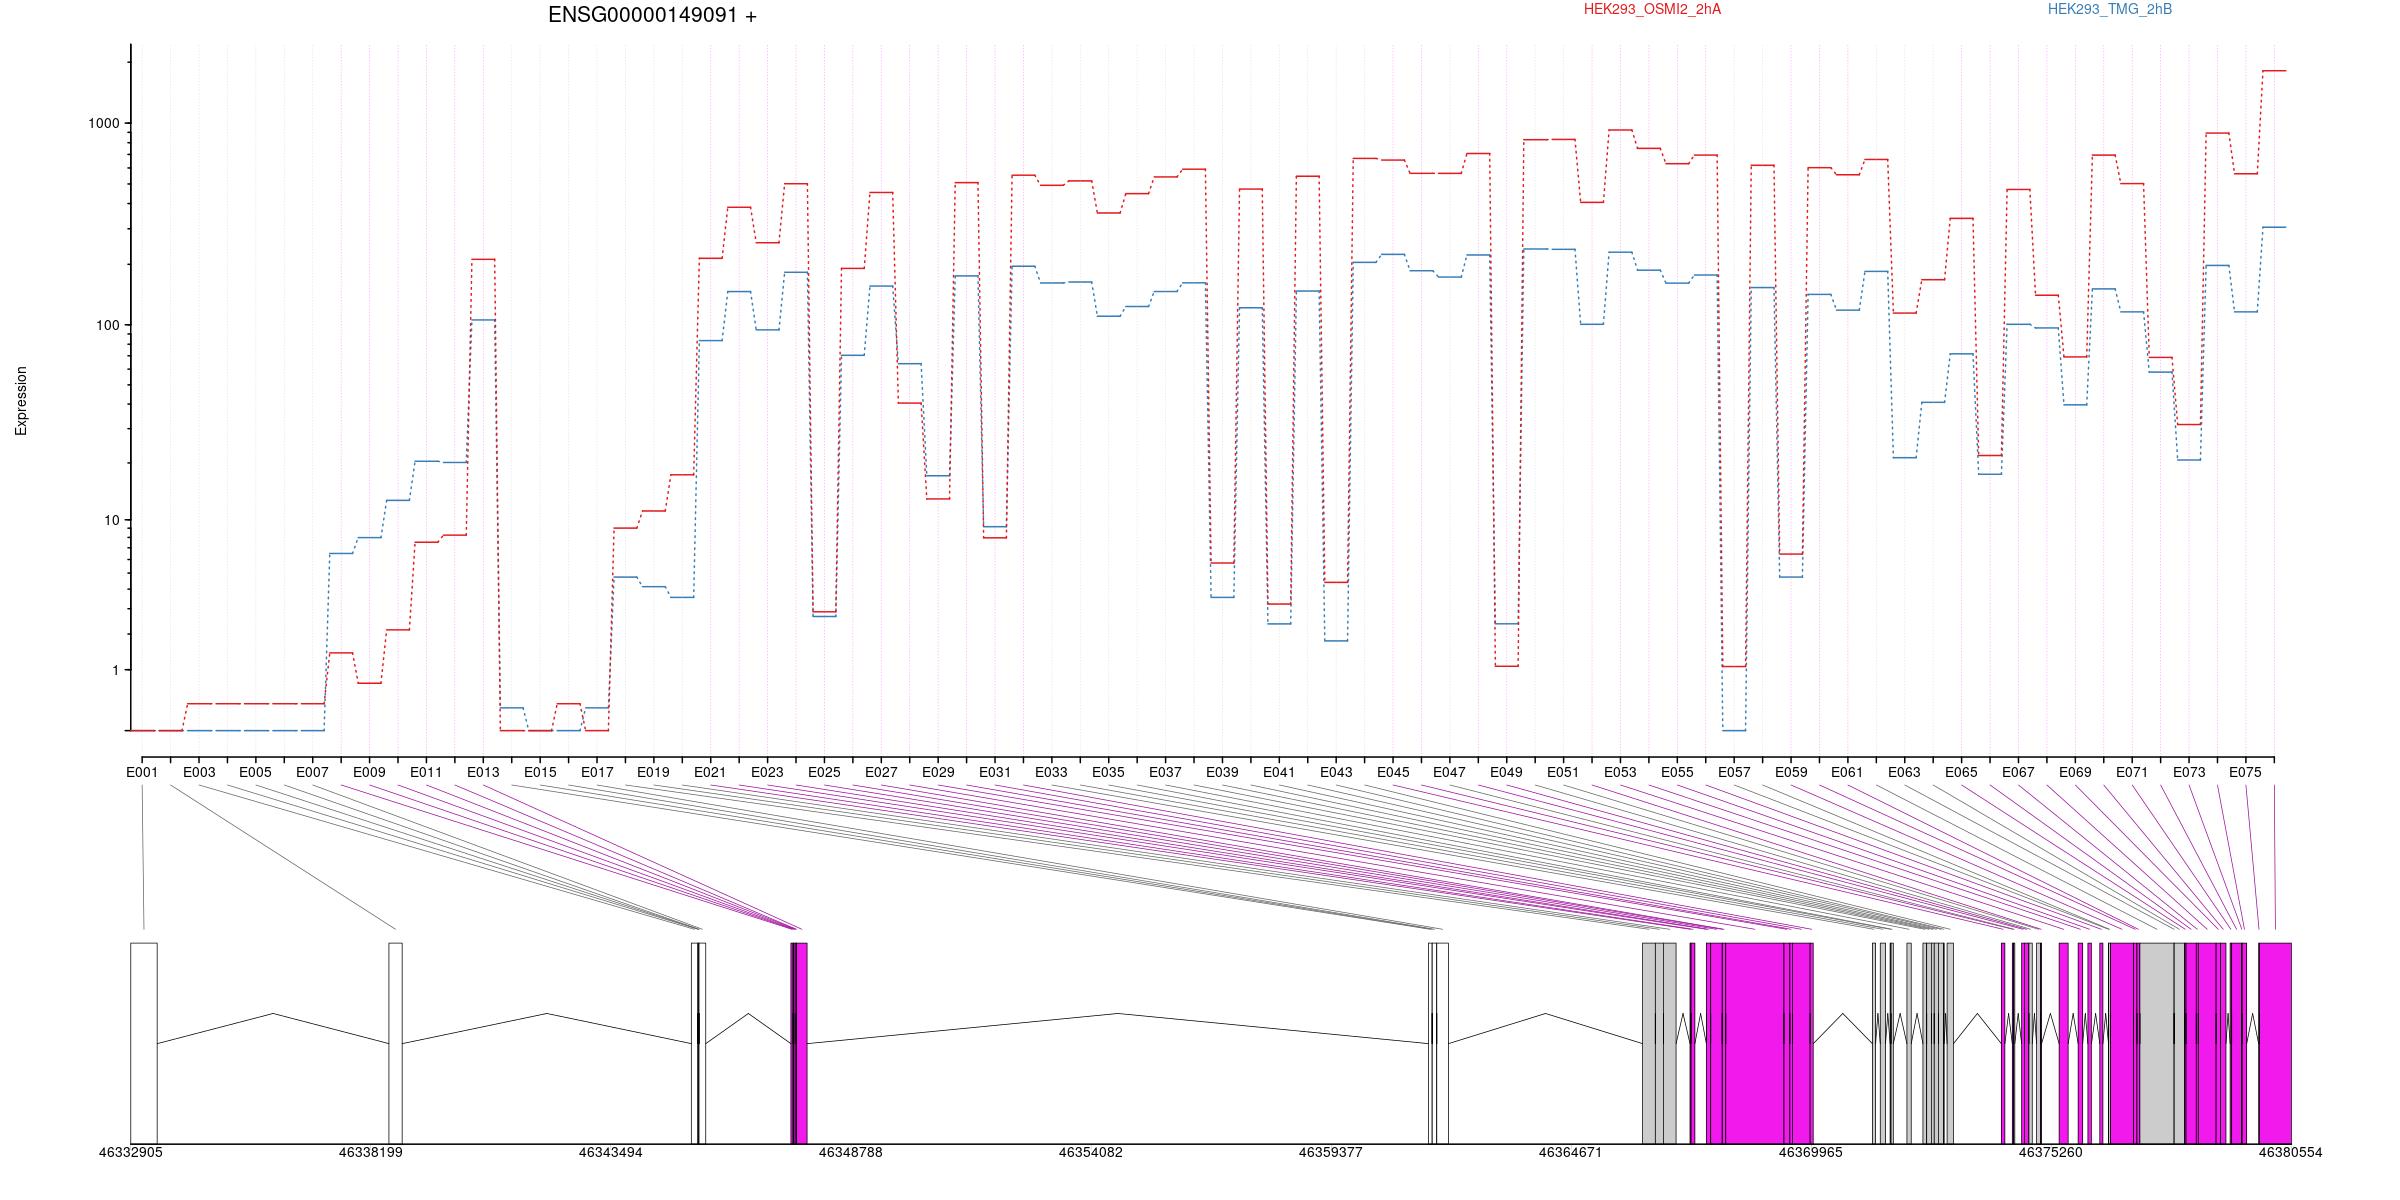Click exon label E049
This screenshot has width=2400, height=1200.
(x=1506, y=772)
